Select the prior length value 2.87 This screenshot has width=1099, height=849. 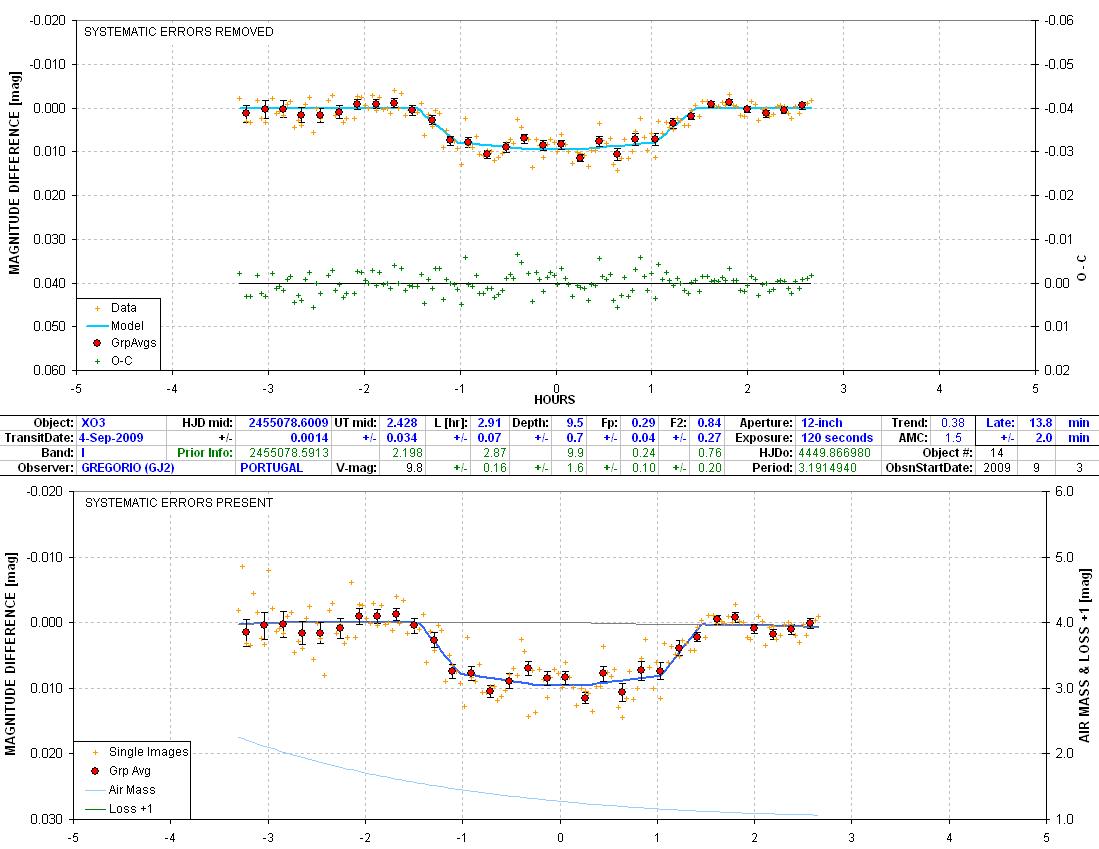pyautogui.click(x=494, y=452)
